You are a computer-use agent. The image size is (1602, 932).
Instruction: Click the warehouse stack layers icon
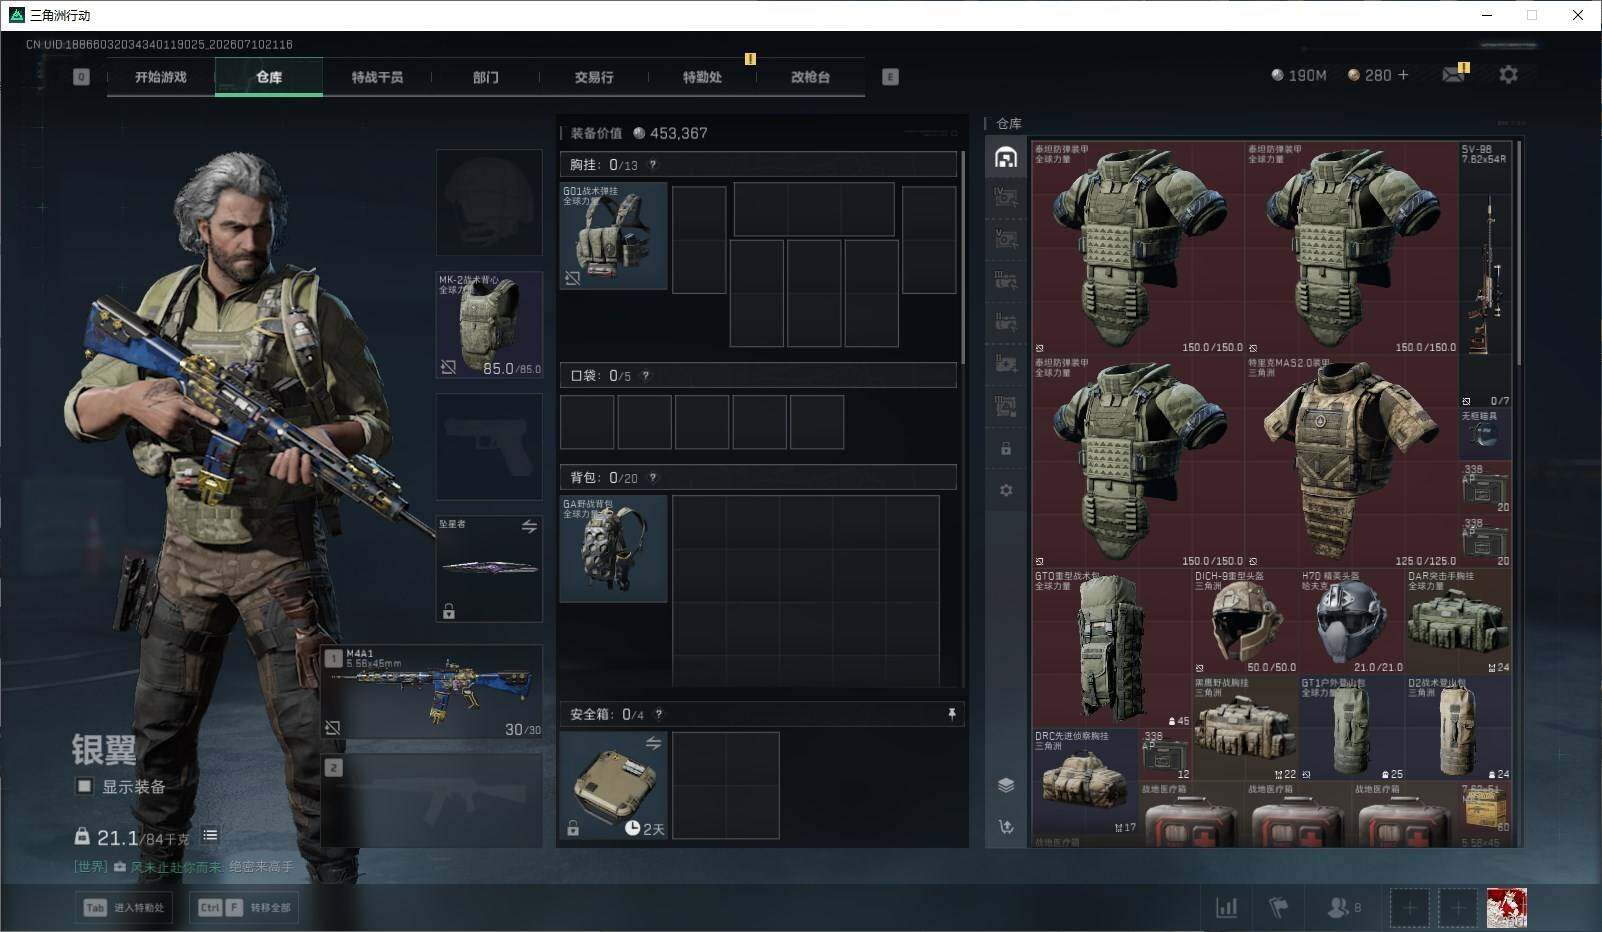click(1006, 785)
